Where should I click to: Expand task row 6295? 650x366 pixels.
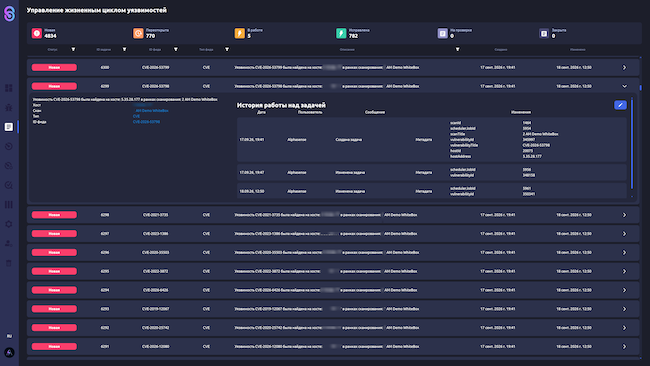pyautogui.click(x=624, y=271)
